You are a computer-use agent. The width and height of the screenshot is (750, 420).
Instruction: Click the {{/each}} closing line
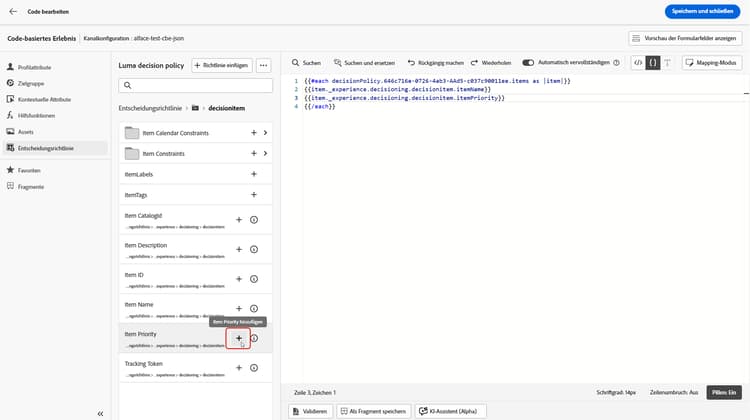tap(320, 107)
